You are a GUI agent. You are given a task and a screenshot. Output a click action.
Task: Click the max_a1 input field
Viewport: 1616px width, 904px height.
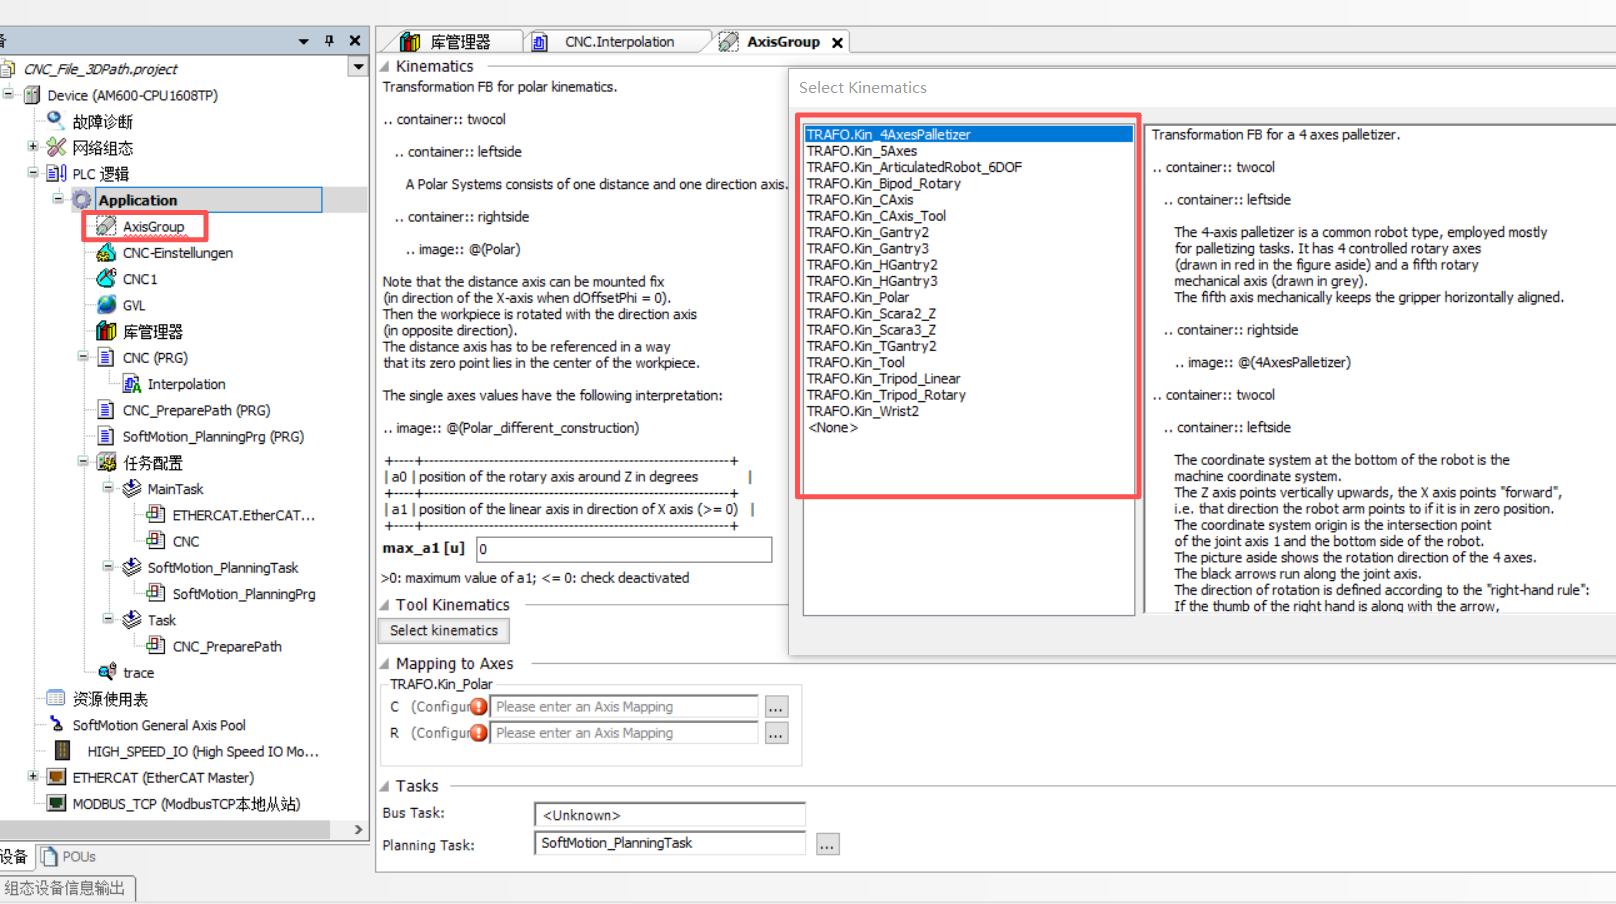[x=623, y=549]
